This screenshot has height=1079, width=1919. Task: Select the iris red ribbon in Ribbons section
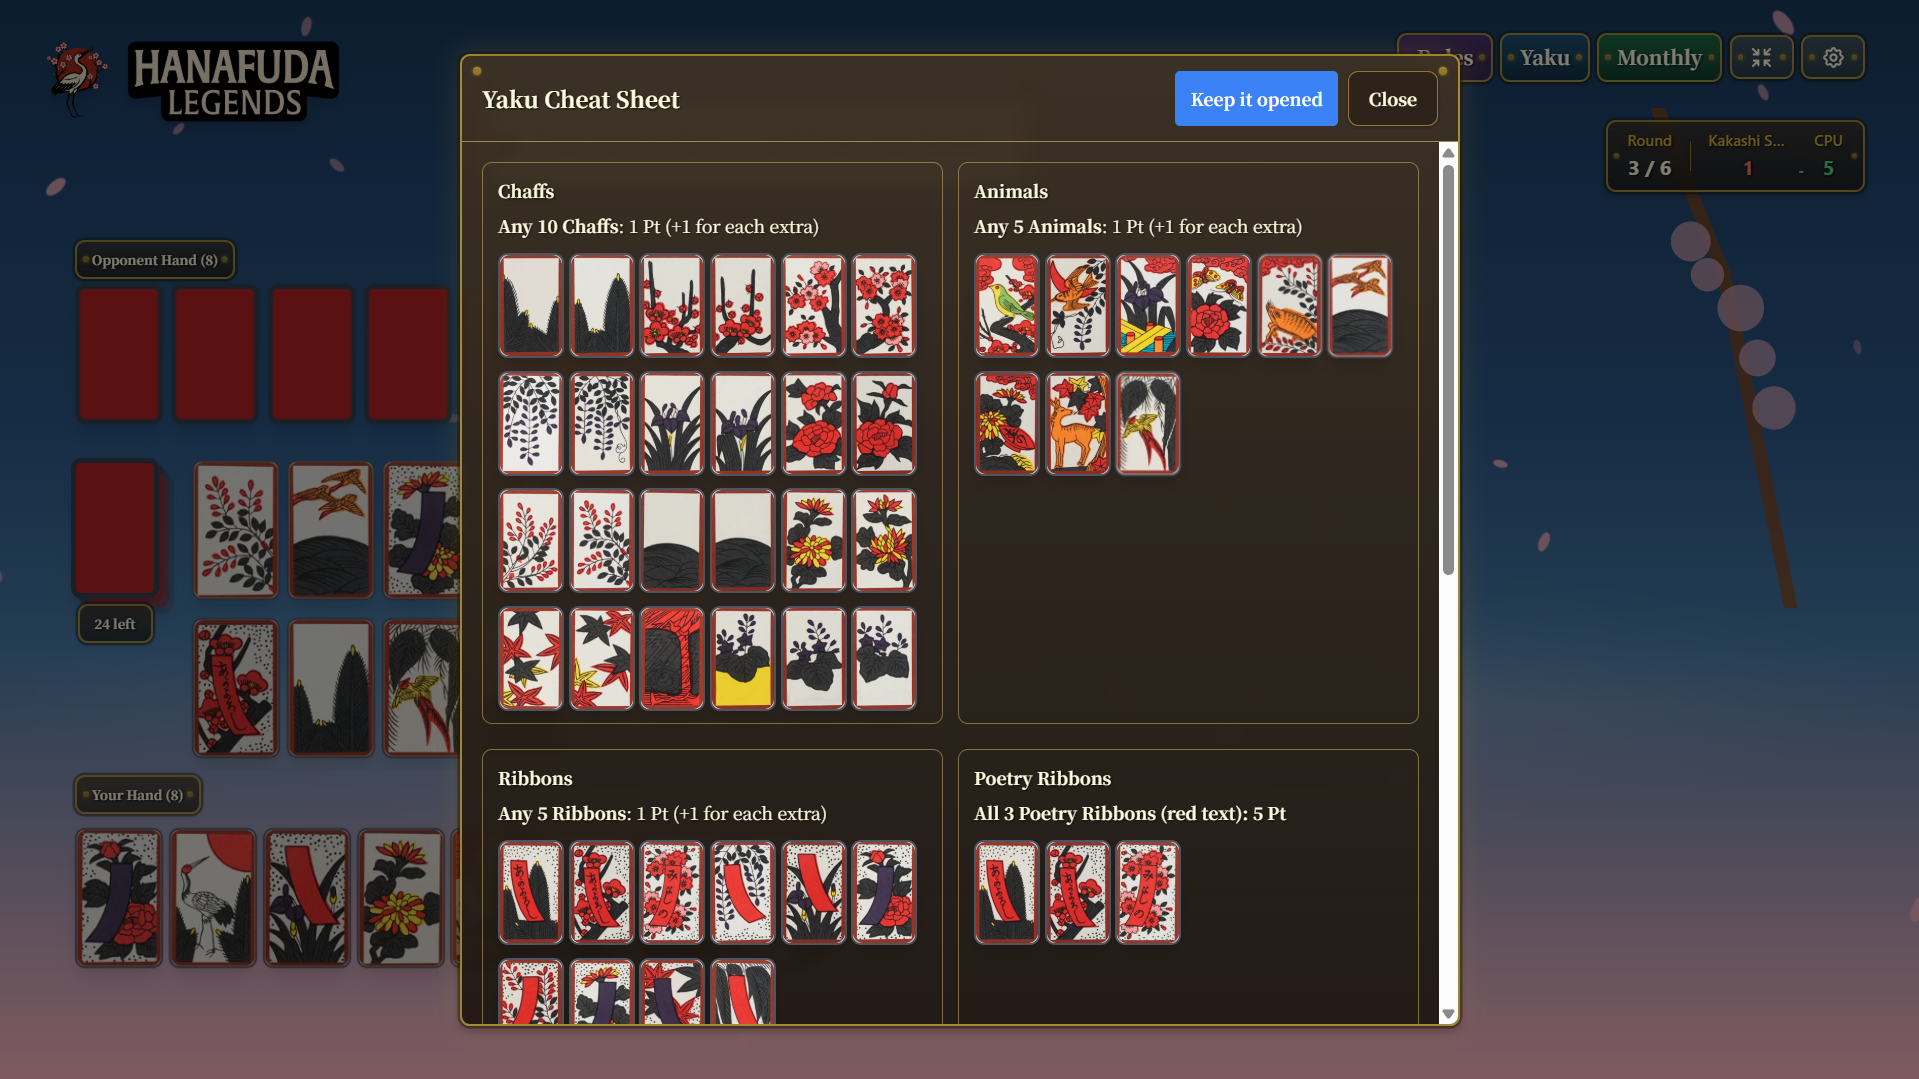[813, 892]
